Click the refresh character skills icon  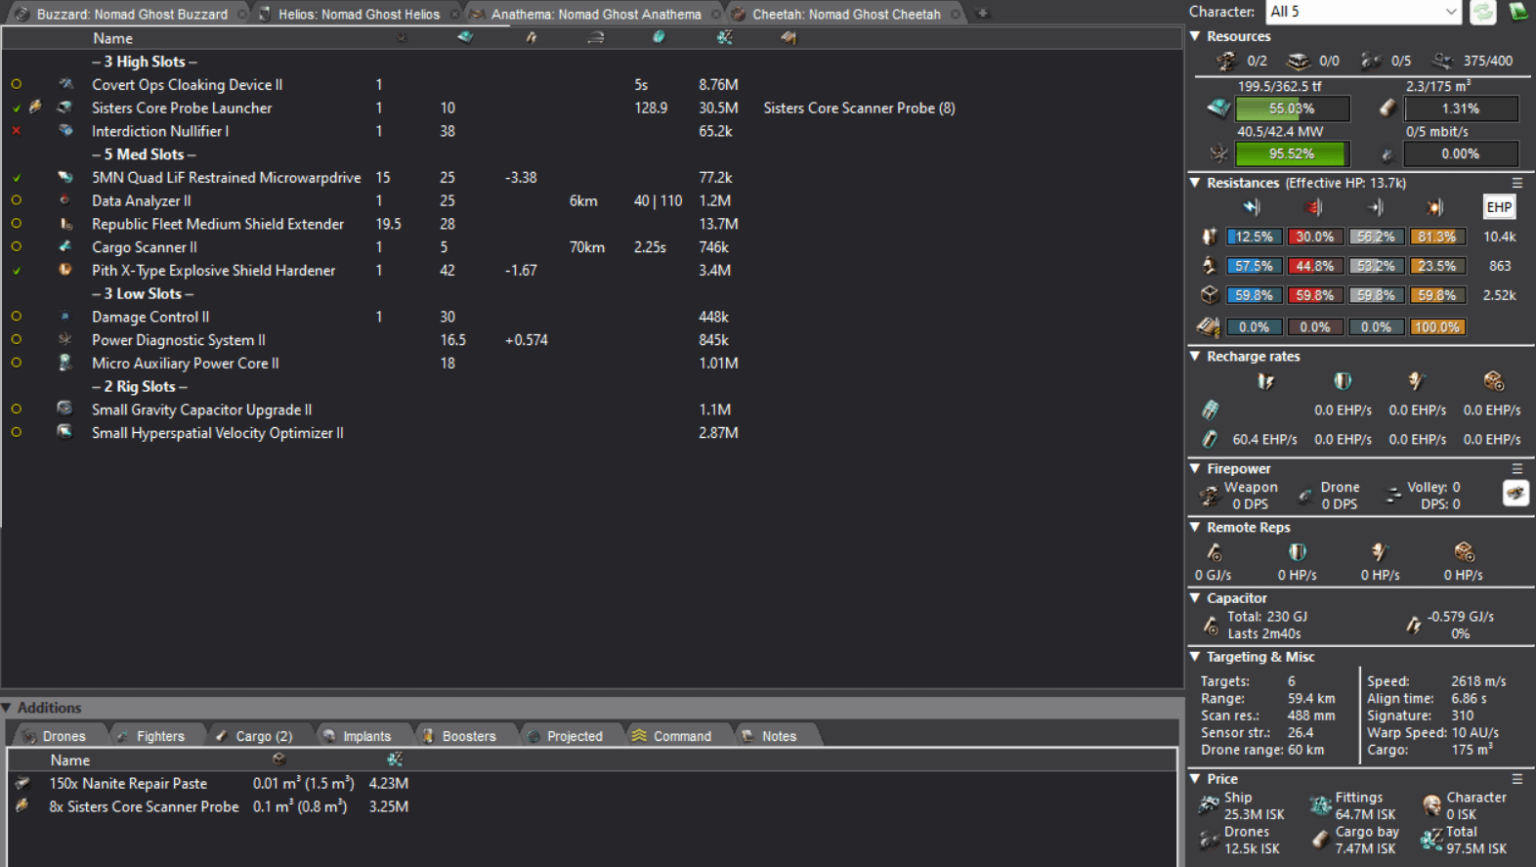pyautogui.click(x=1482, y=12)
